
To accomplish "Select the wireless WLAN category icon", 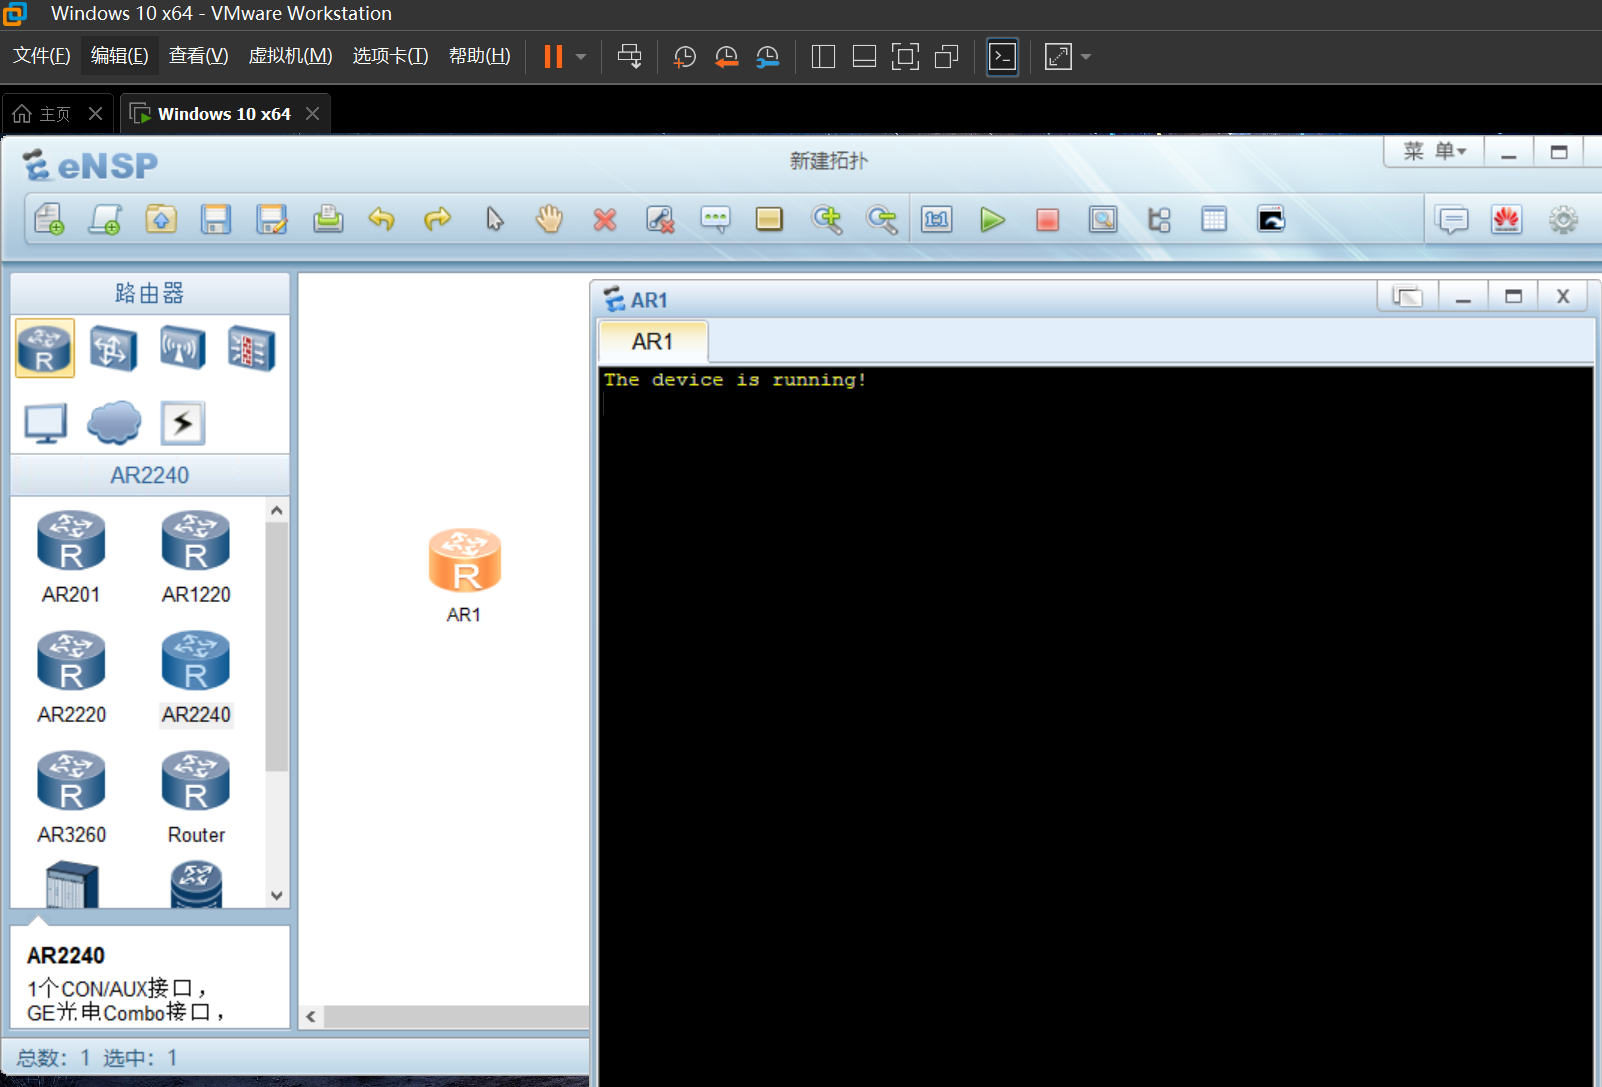I will pos(182,348).
